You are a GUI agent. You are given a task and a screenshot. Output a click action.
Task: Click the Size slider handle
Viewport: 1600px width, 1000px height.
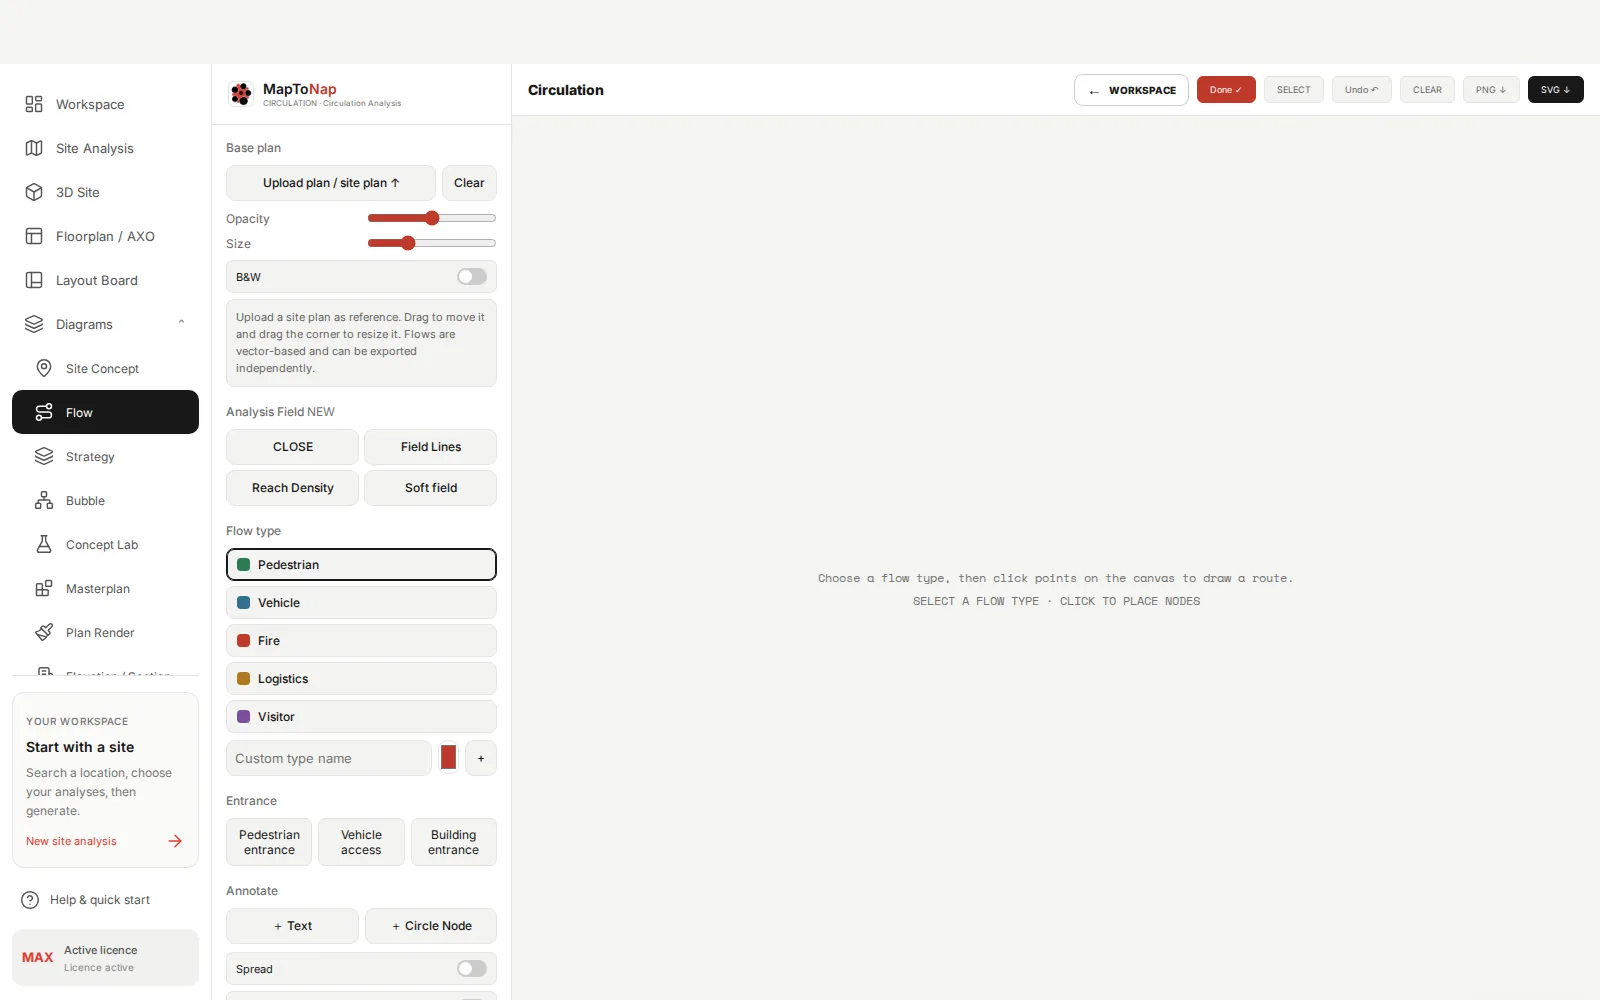(x=408, y=243)
